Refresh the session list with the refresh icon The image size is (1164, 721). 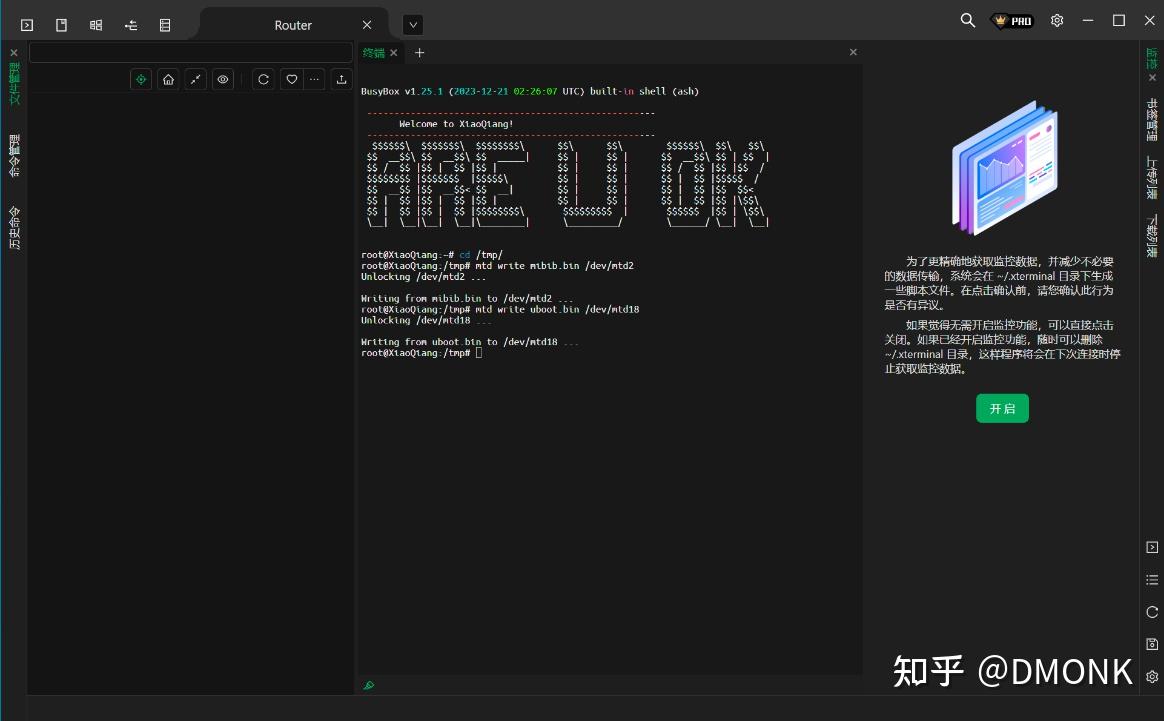point(263,79)
